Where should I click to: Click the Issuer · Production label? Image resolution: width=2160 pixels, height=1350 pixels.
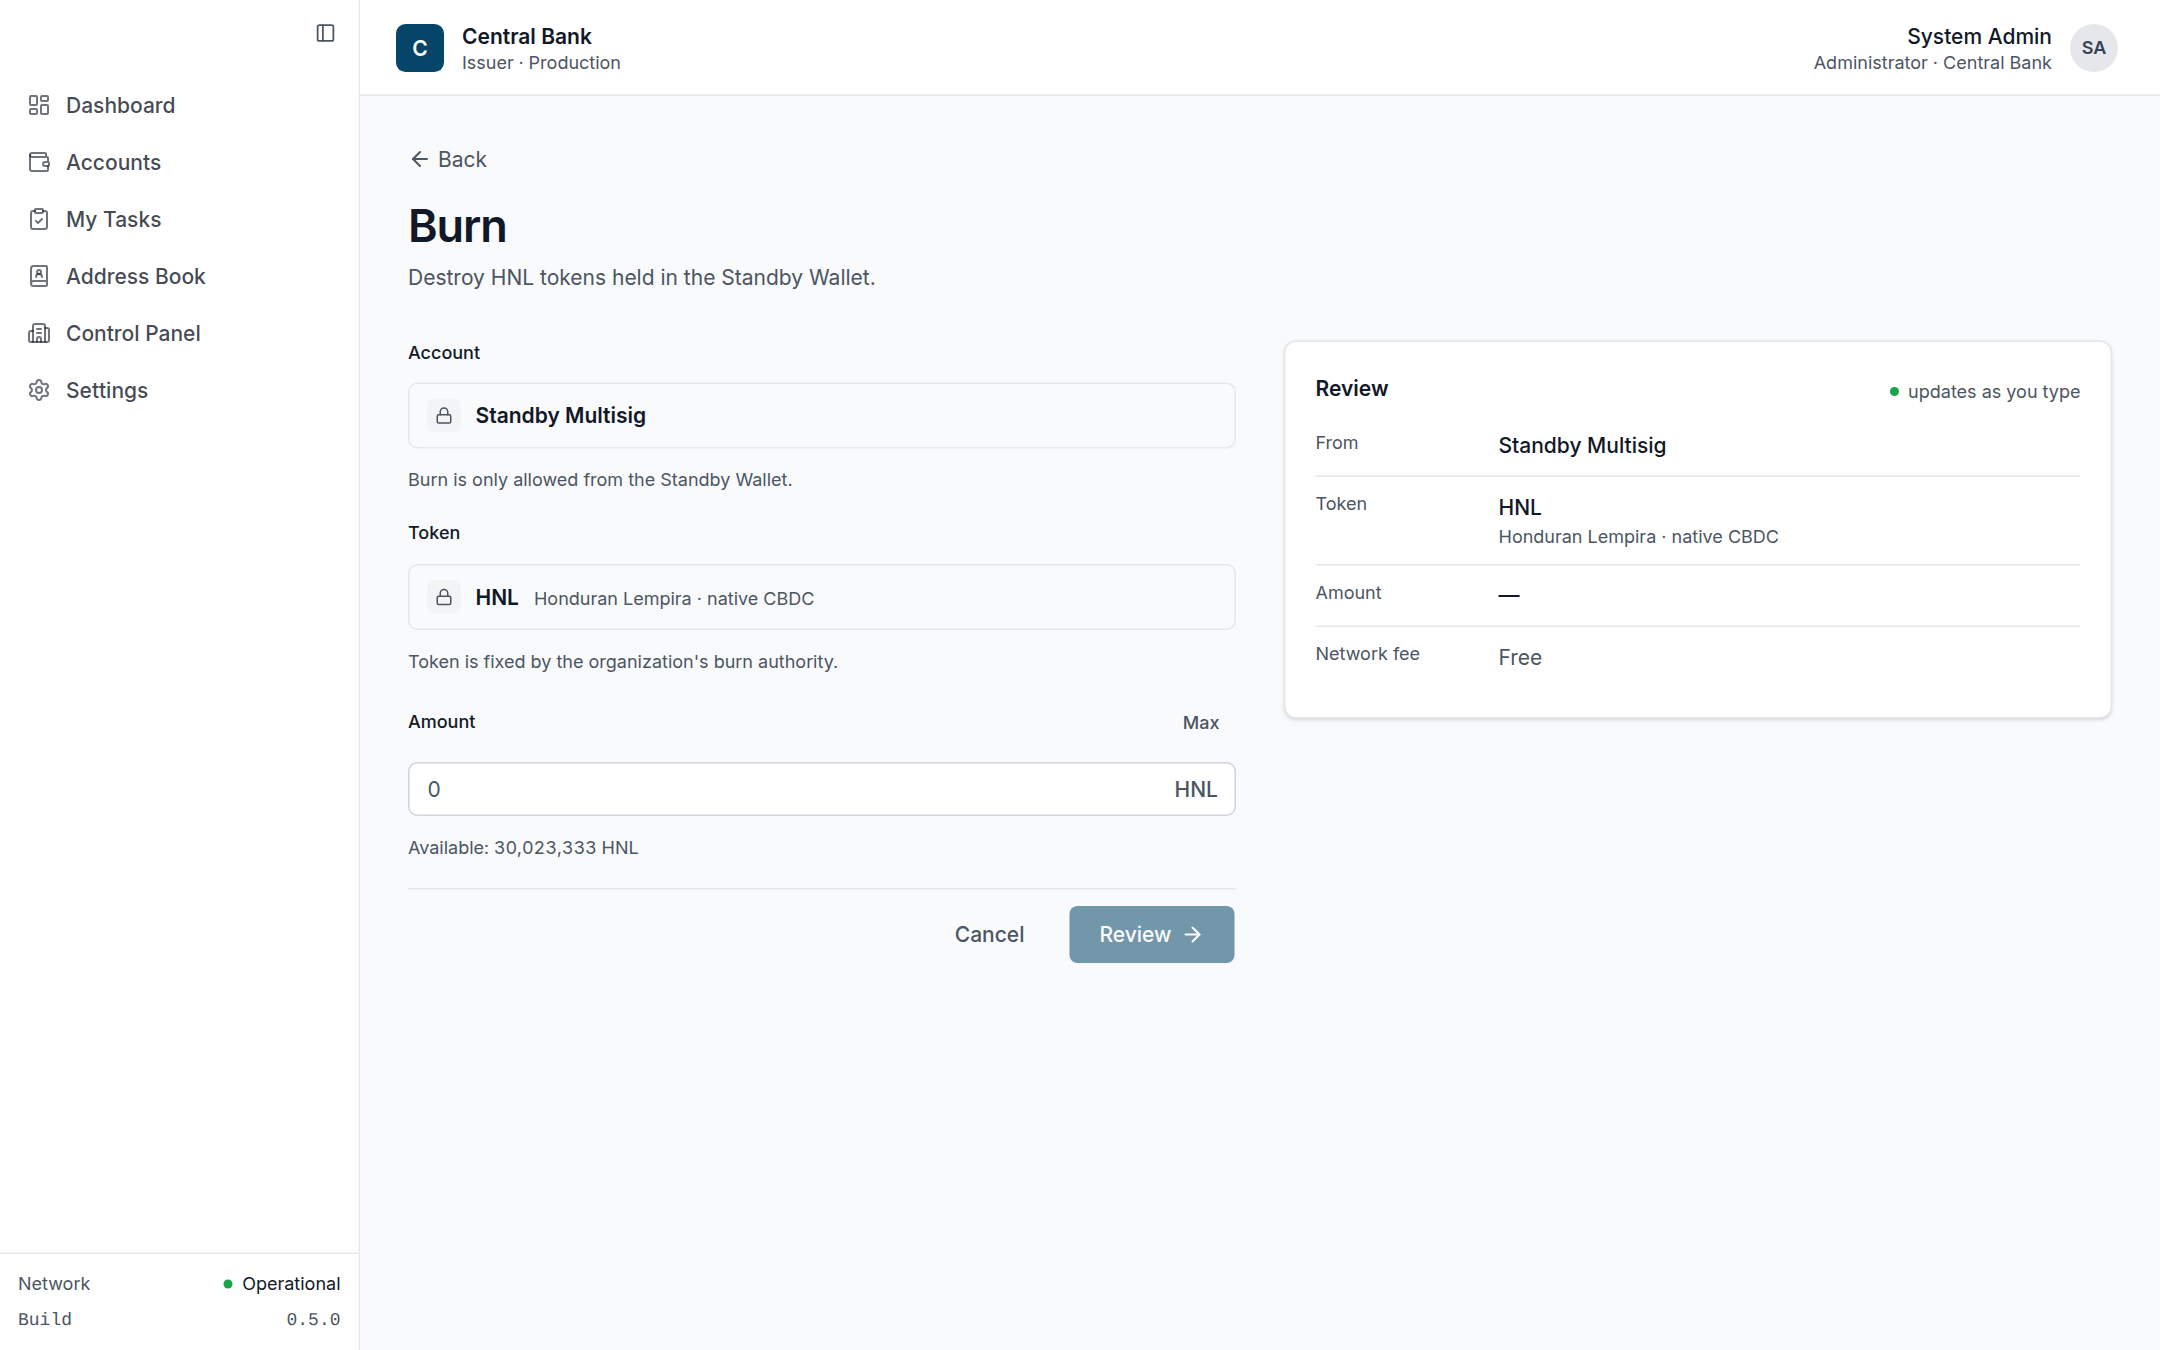coord(541,62)
